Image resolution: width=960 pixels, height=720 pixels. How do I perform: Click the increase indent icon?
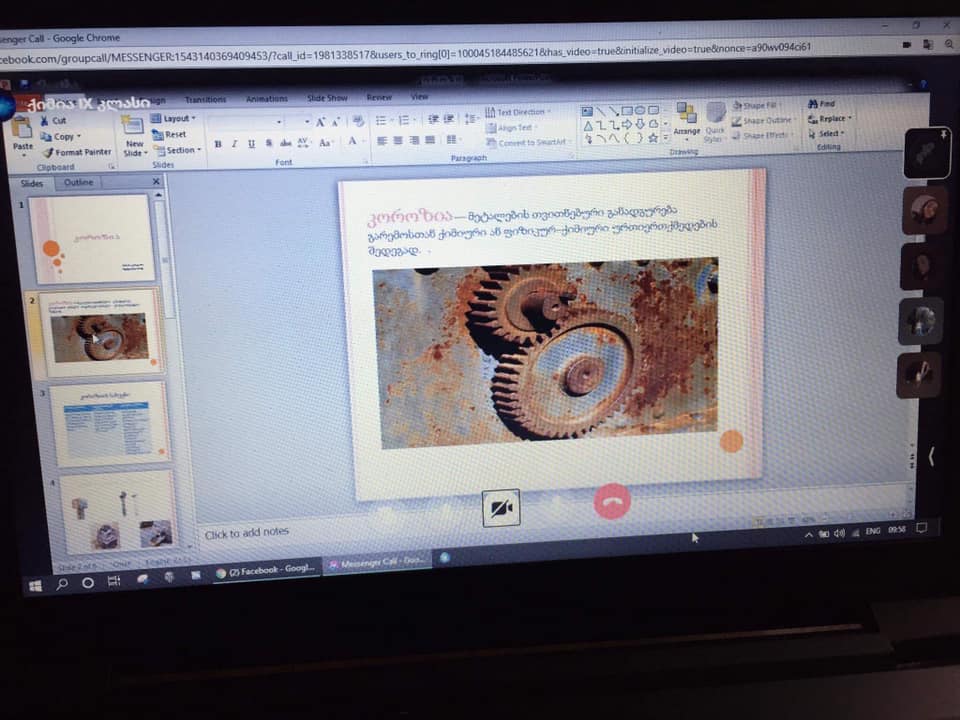(449, 119)
